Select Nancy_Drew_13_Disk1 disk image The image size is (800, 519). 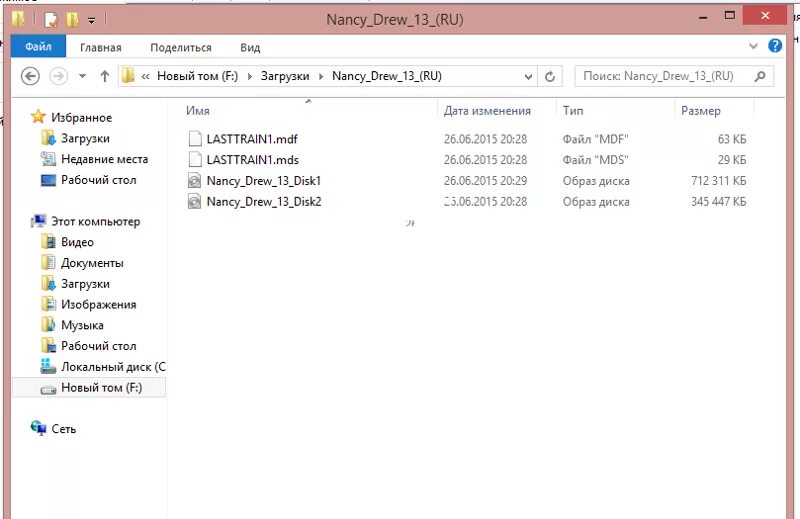coord(264,181)
